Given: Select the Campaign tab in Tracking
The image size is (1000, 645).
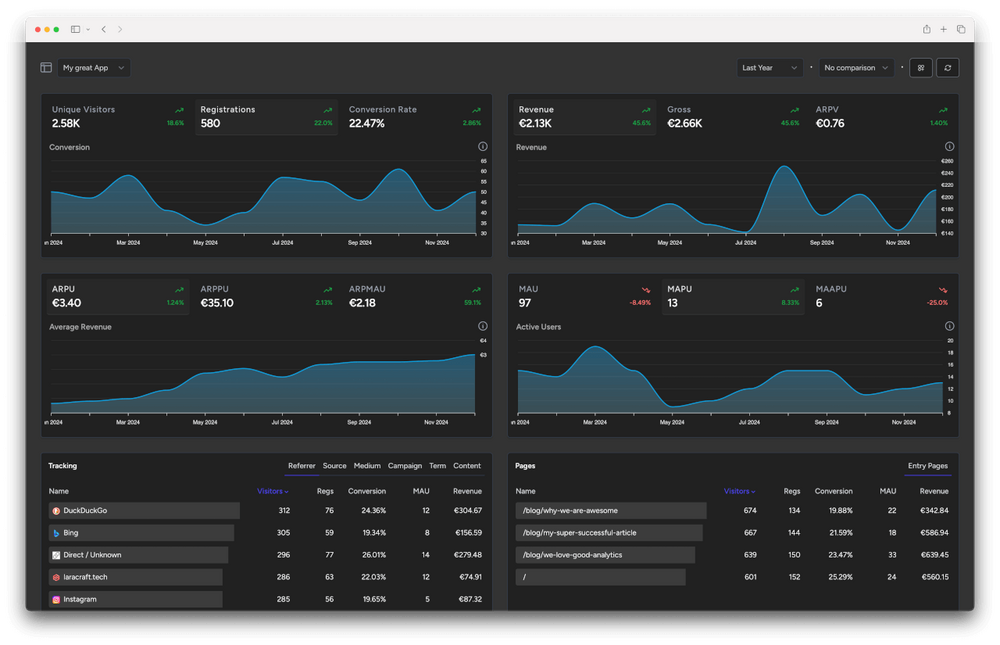Looking at the screenshot, I should (405, 466).
